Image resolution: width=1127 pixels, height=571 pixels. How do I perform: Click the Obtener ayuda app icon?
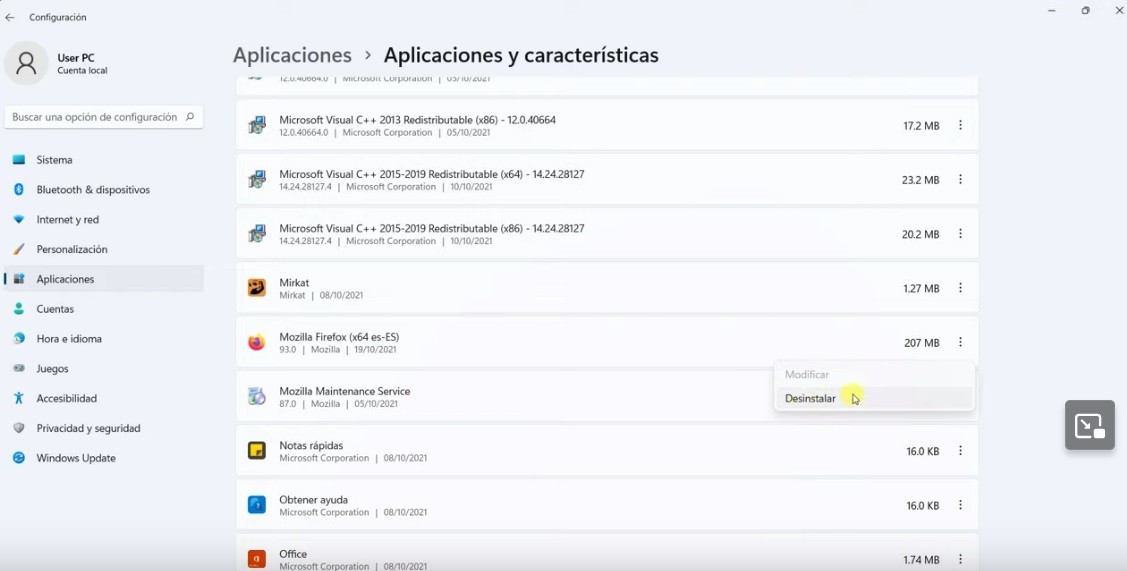click(x=257, y=505)
